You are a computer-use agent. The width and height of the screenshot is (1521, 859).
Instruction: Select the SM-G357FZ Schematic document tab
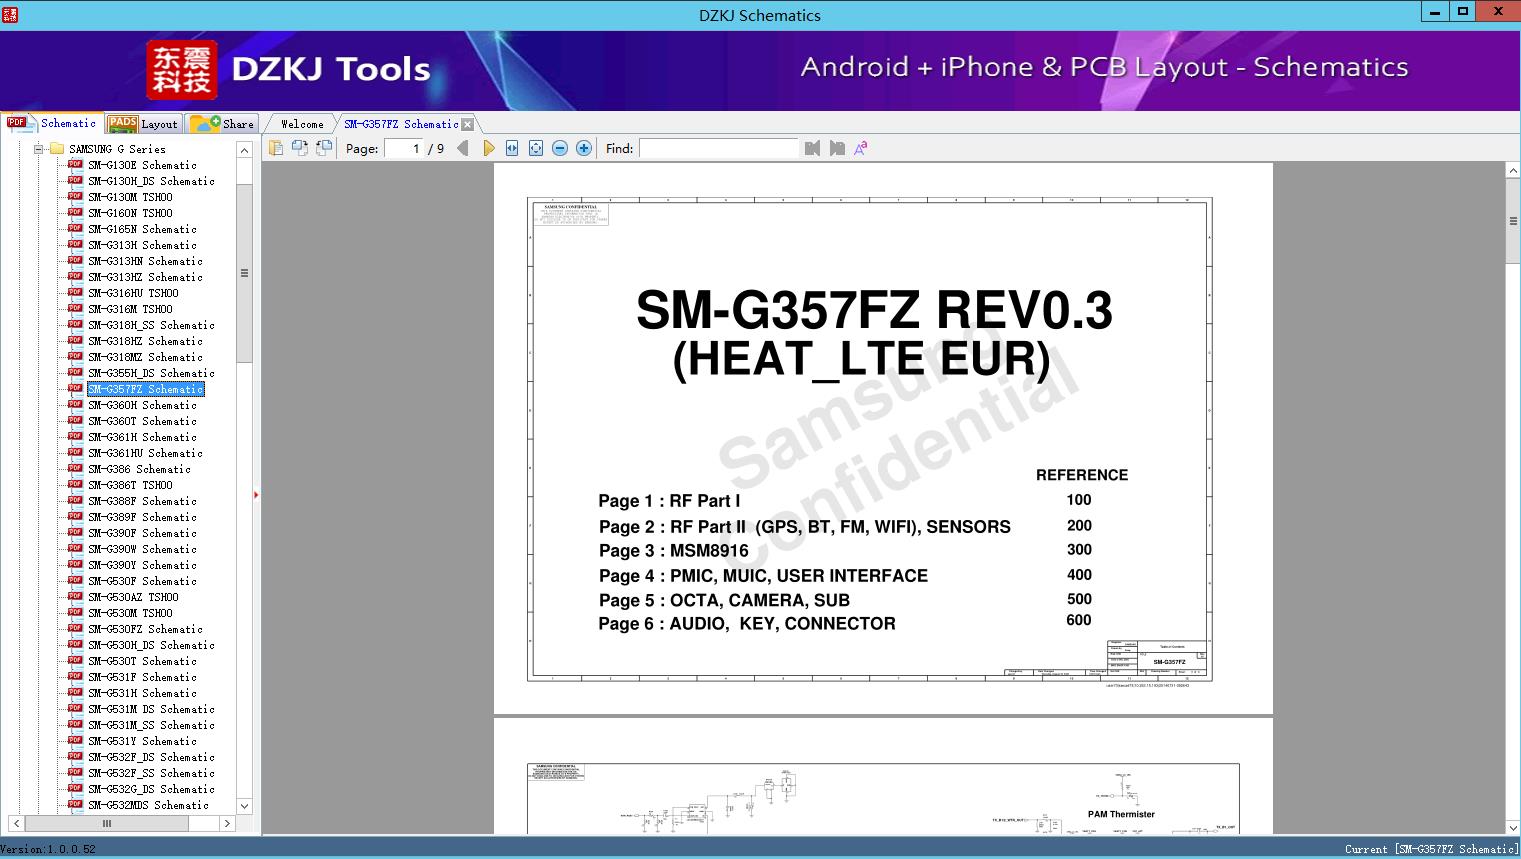pyautogui.click(x=401, y=124)
